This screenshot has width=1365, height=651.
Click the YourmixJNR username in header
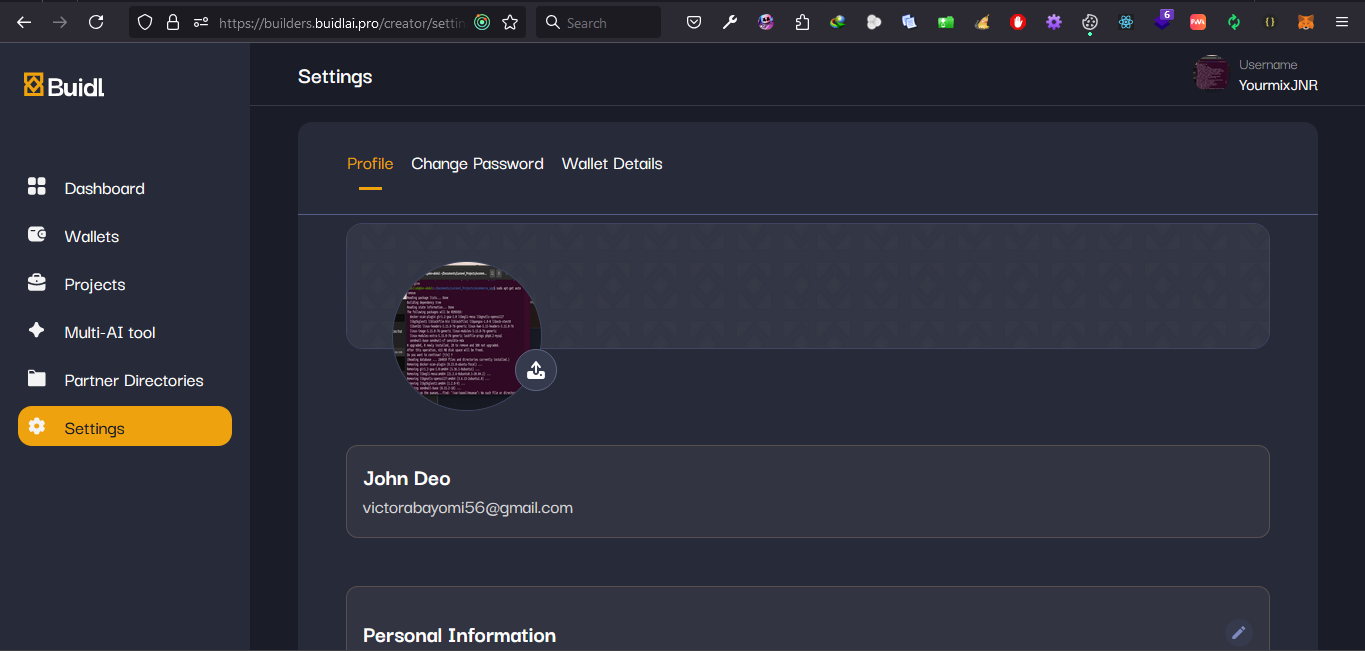tap(1277, 85)
